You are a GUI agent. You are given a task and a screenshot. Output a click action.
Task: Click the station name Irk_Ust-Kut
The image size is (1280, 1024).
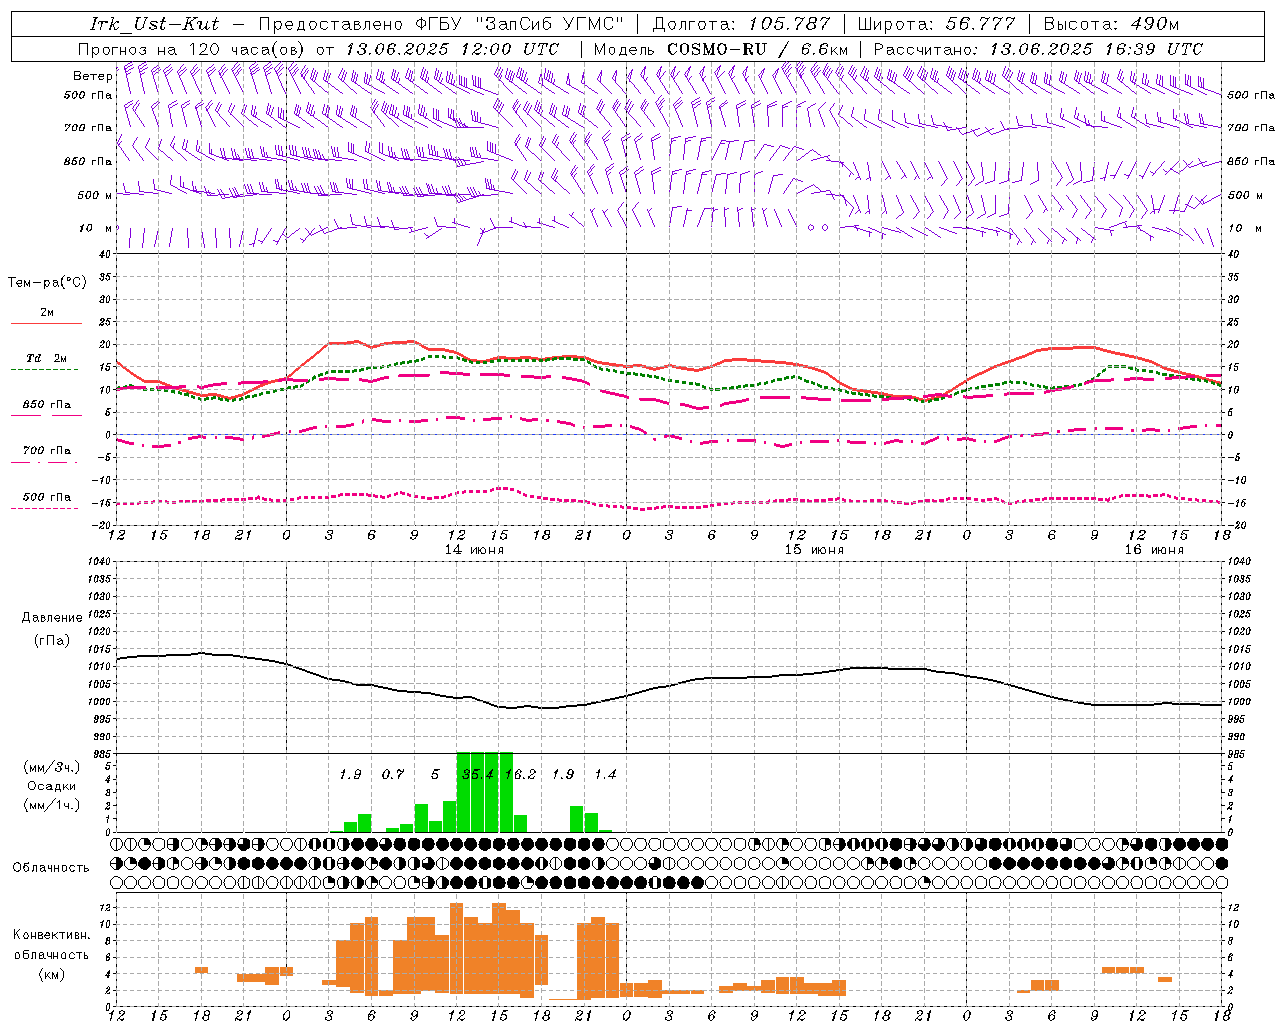click(x=154, y=24)
